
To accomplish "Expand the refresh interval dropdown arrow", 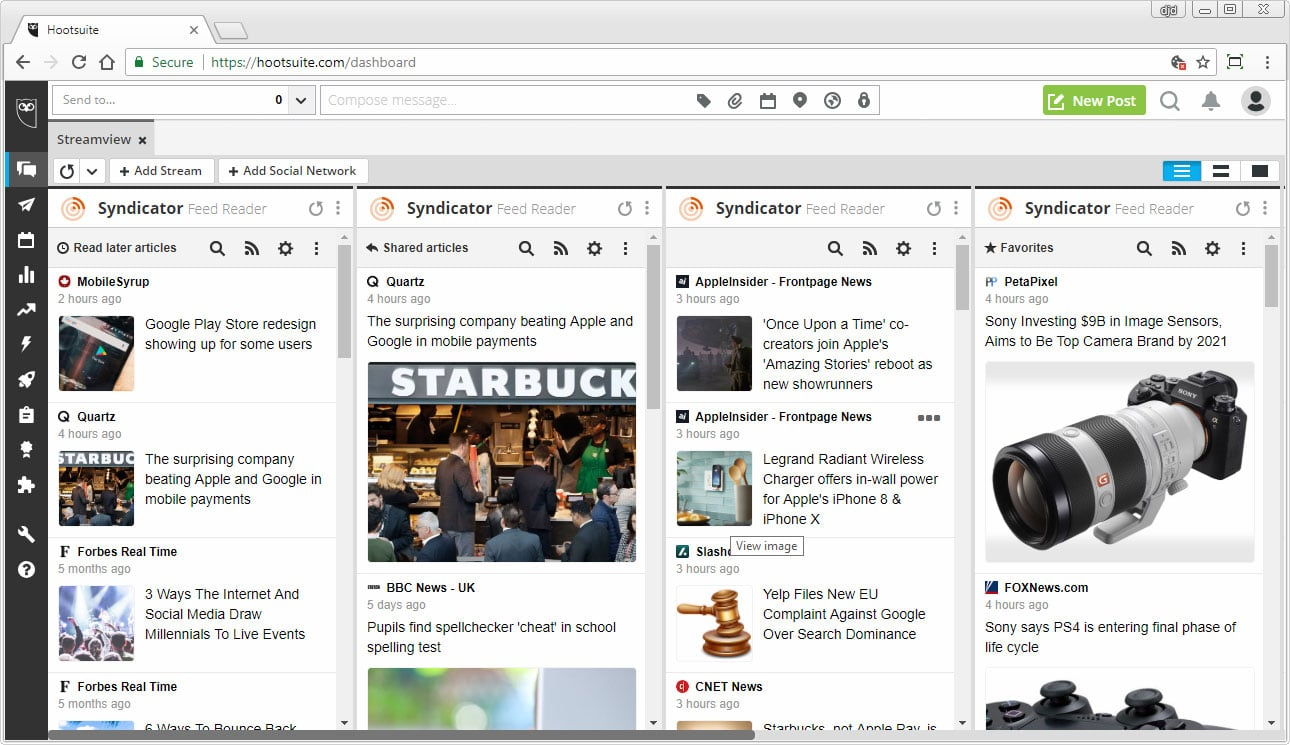I will point(92,171).
